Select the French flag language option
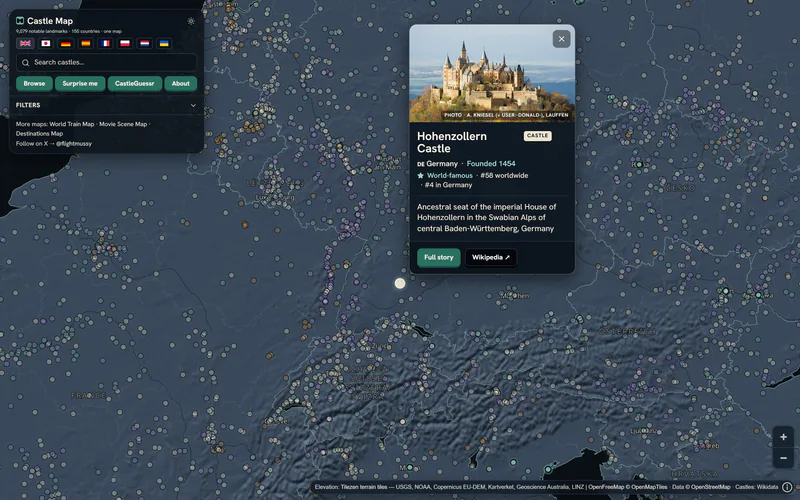Viewport: 800px width, 500px height. pos(105,43)
